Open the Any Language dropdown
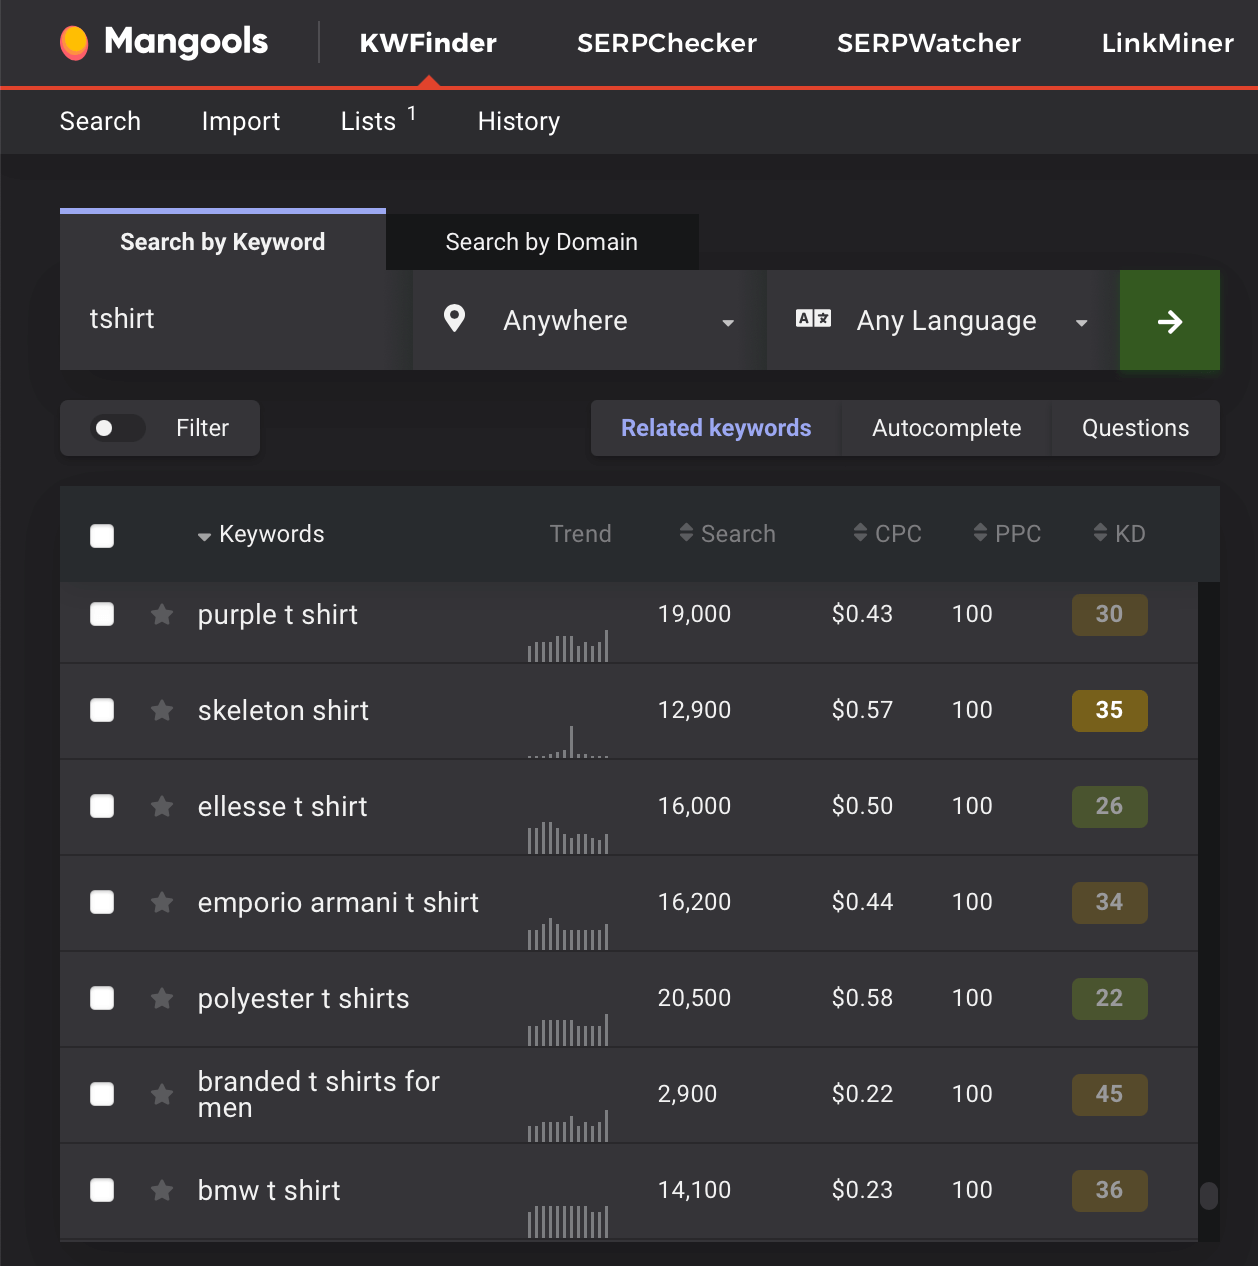 pos(943,320)
